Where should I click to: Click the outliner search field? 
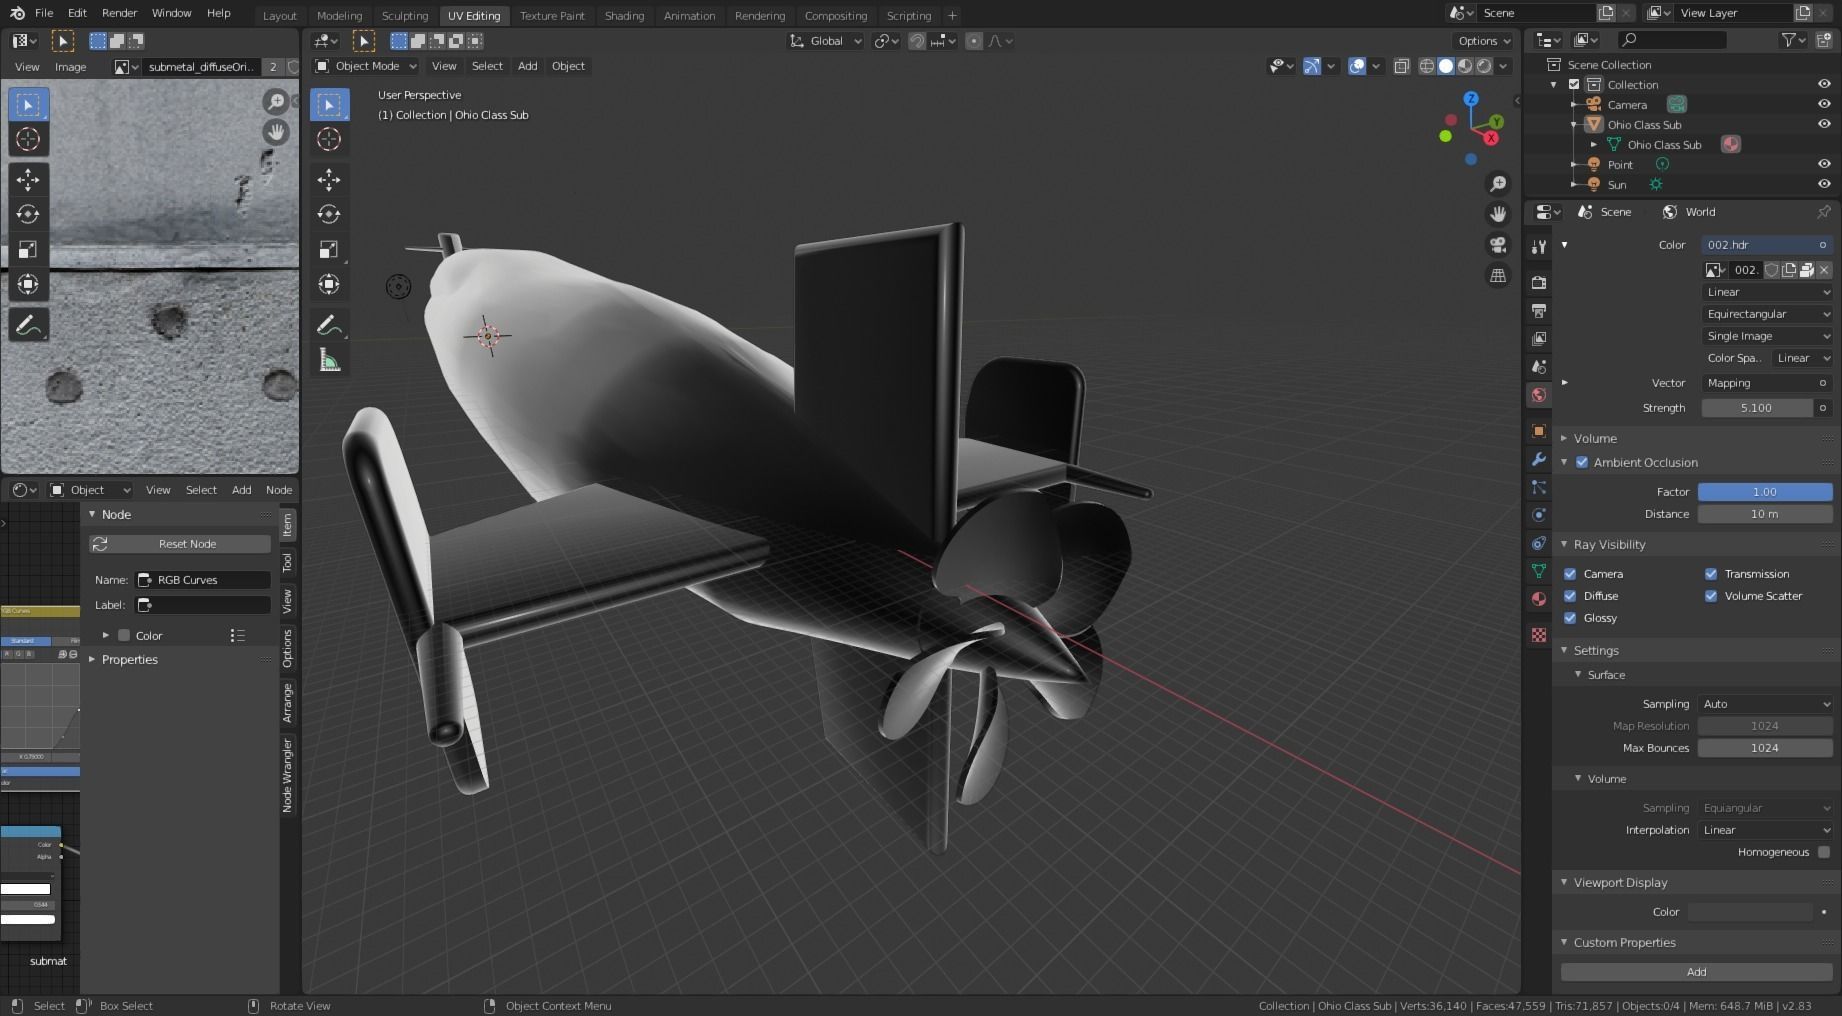tap(1672, 40)
